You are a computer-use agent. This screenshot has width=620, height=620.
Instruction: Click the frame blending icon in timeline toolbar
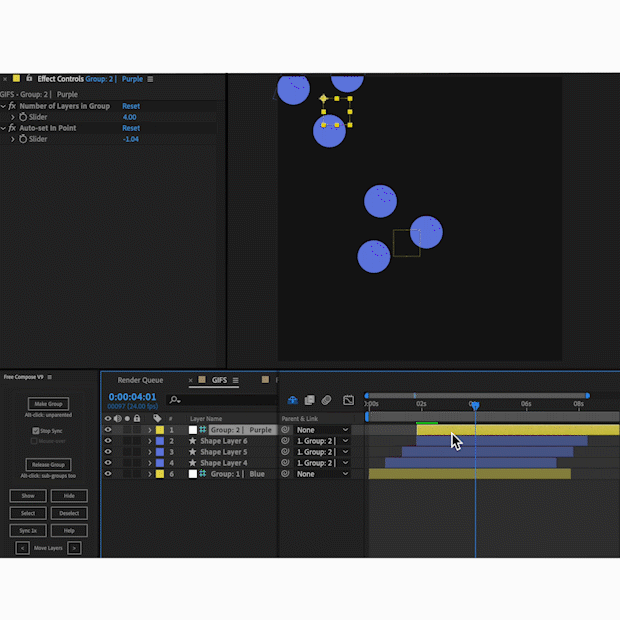[x=310, y=400]
